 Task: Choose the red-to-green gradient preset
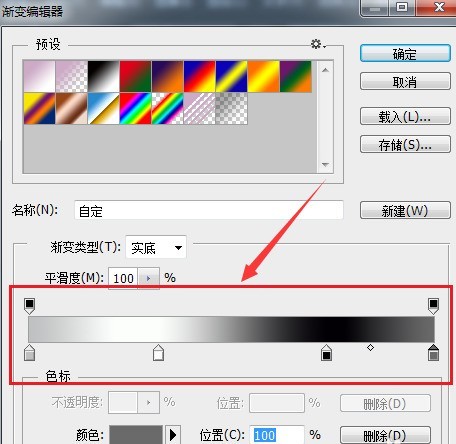pyautogui.click(x=136, y=76)
